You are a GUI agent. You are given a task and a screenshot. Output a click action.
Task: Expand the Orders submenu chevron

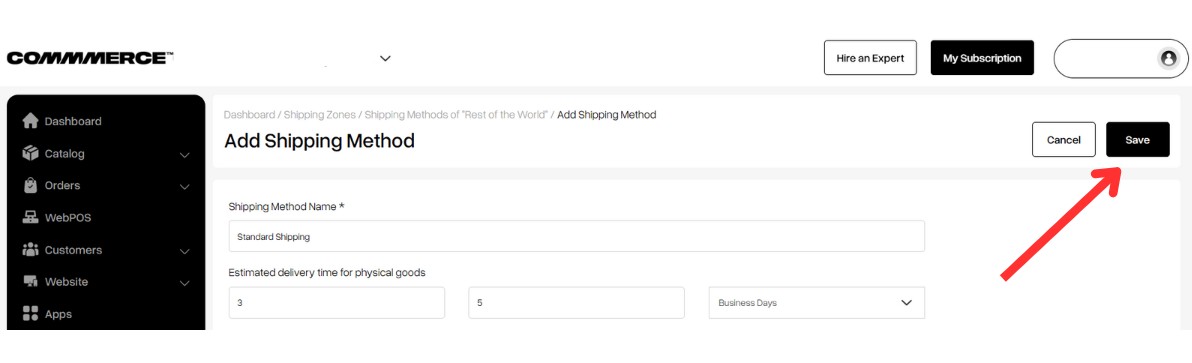[184, 187]
